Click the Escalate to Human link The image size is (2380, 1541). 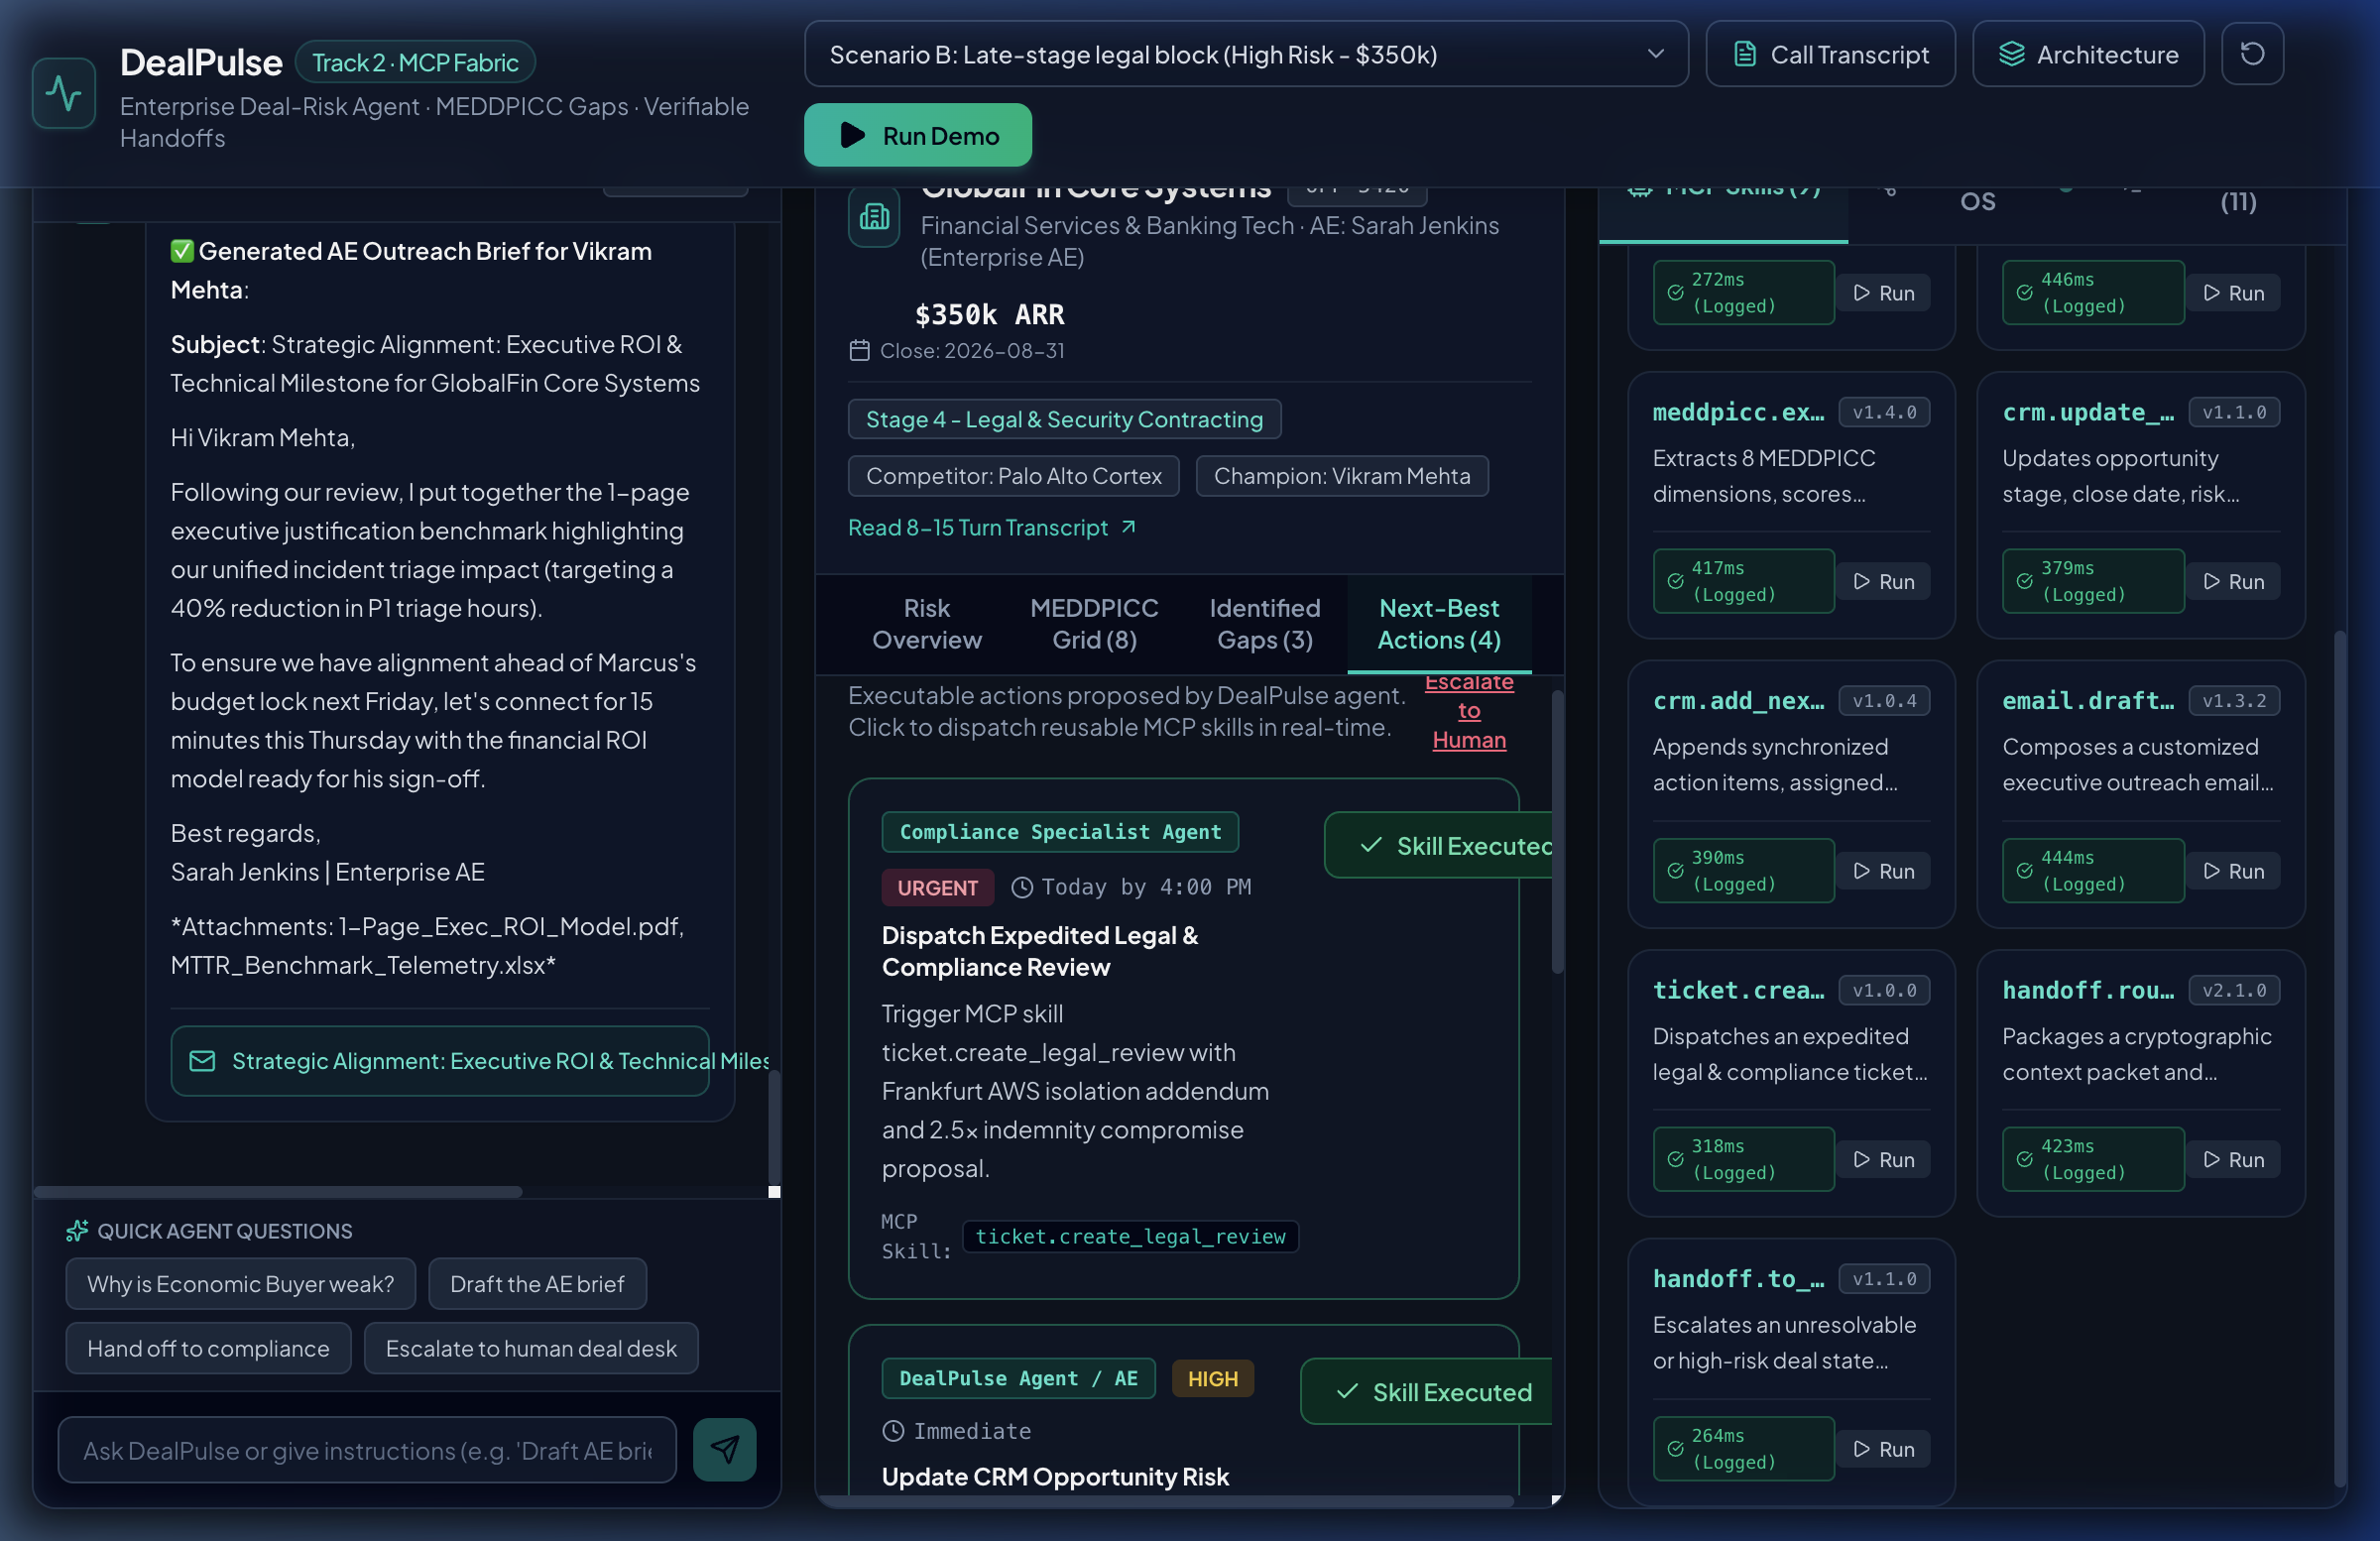[x=1468, y=711]
